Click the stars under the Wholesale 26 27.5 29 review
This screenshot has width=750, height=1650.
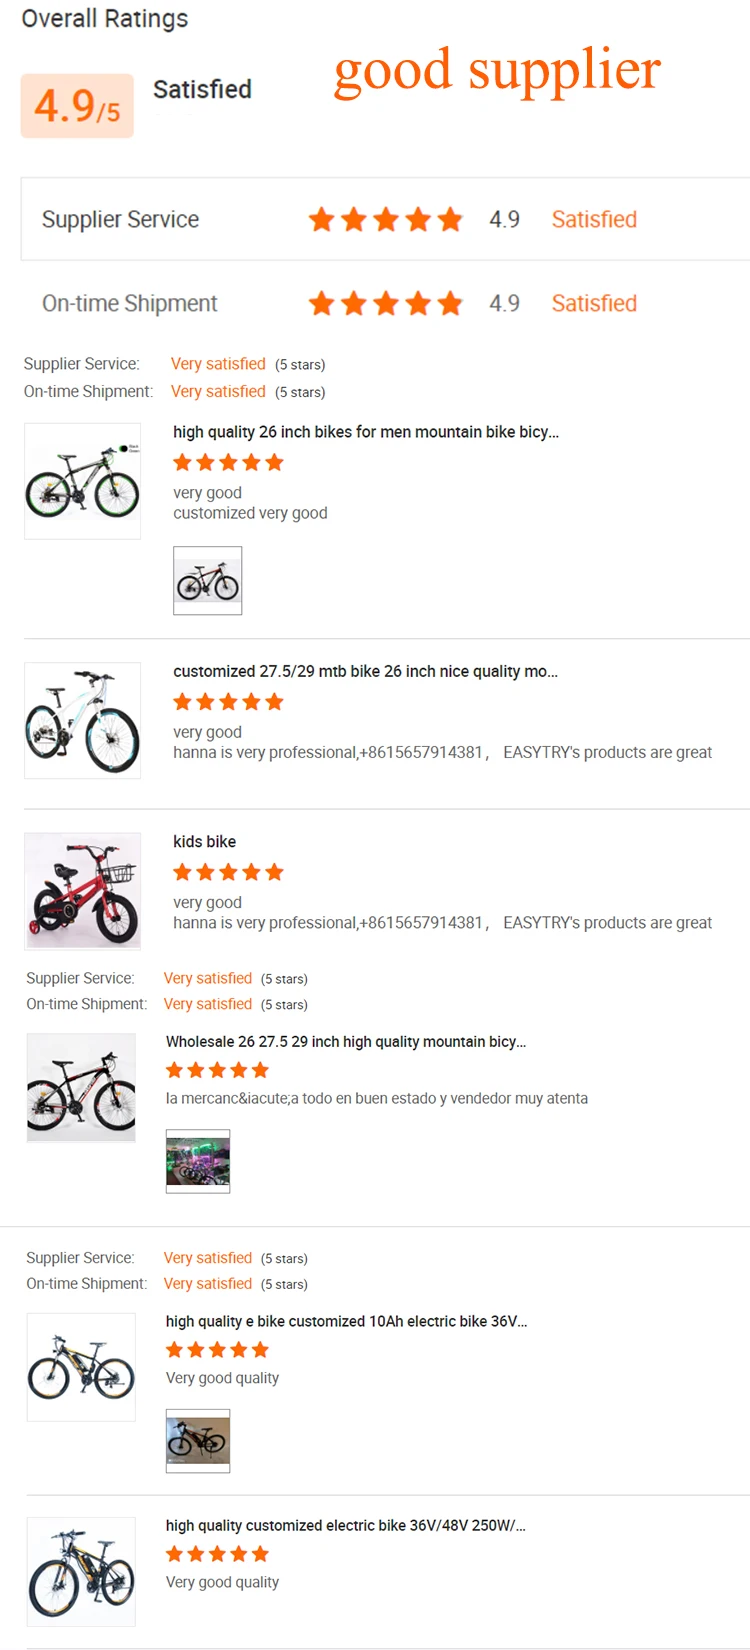pos(217,1070)
